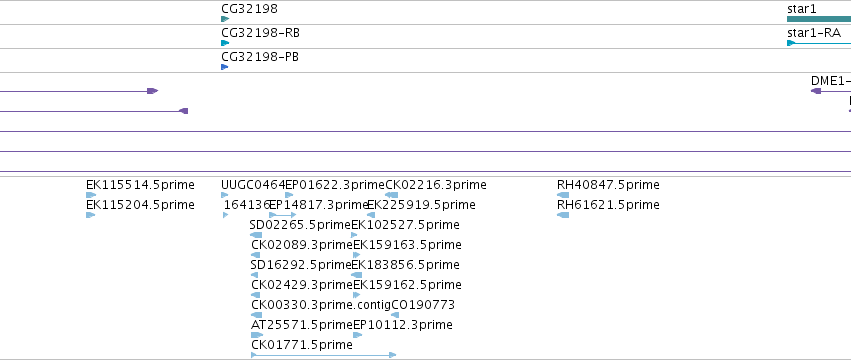Click the arrow glyph beneath UUGC0464
This screenshot has height=360, width=851.
(x=225, y=195)
